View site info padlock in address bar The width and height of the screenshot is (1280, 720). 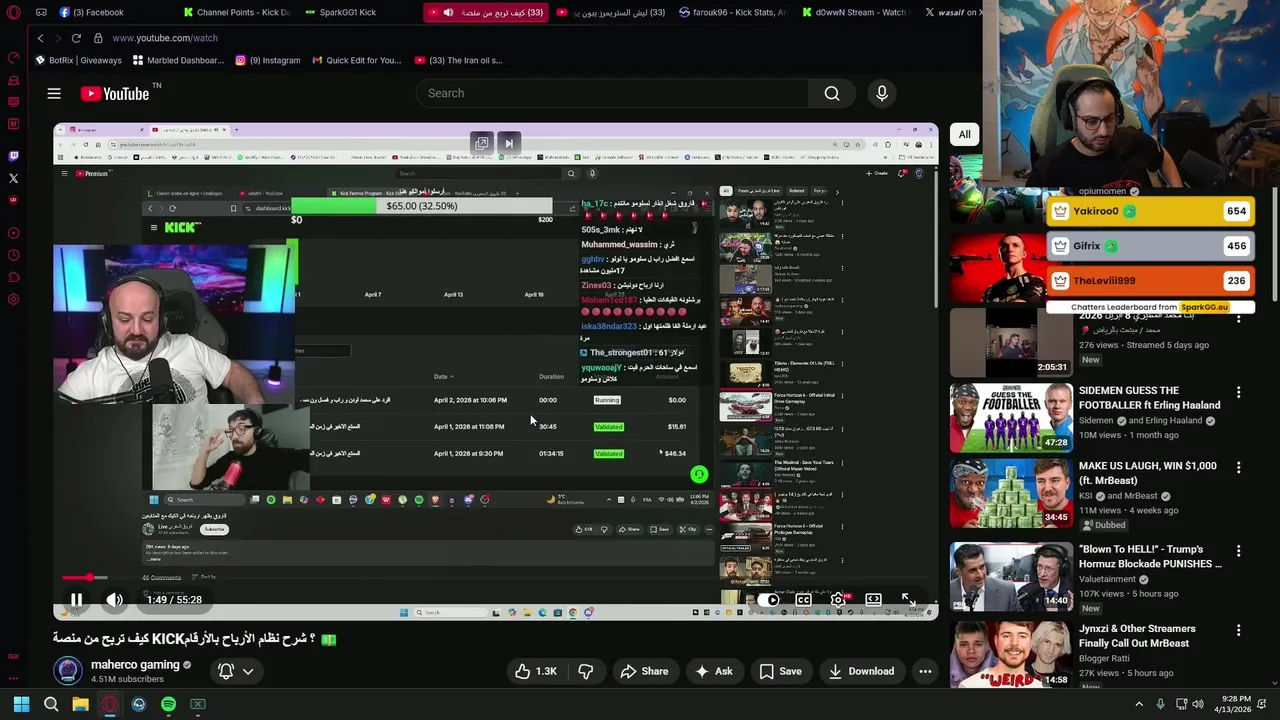pos(98,38)
